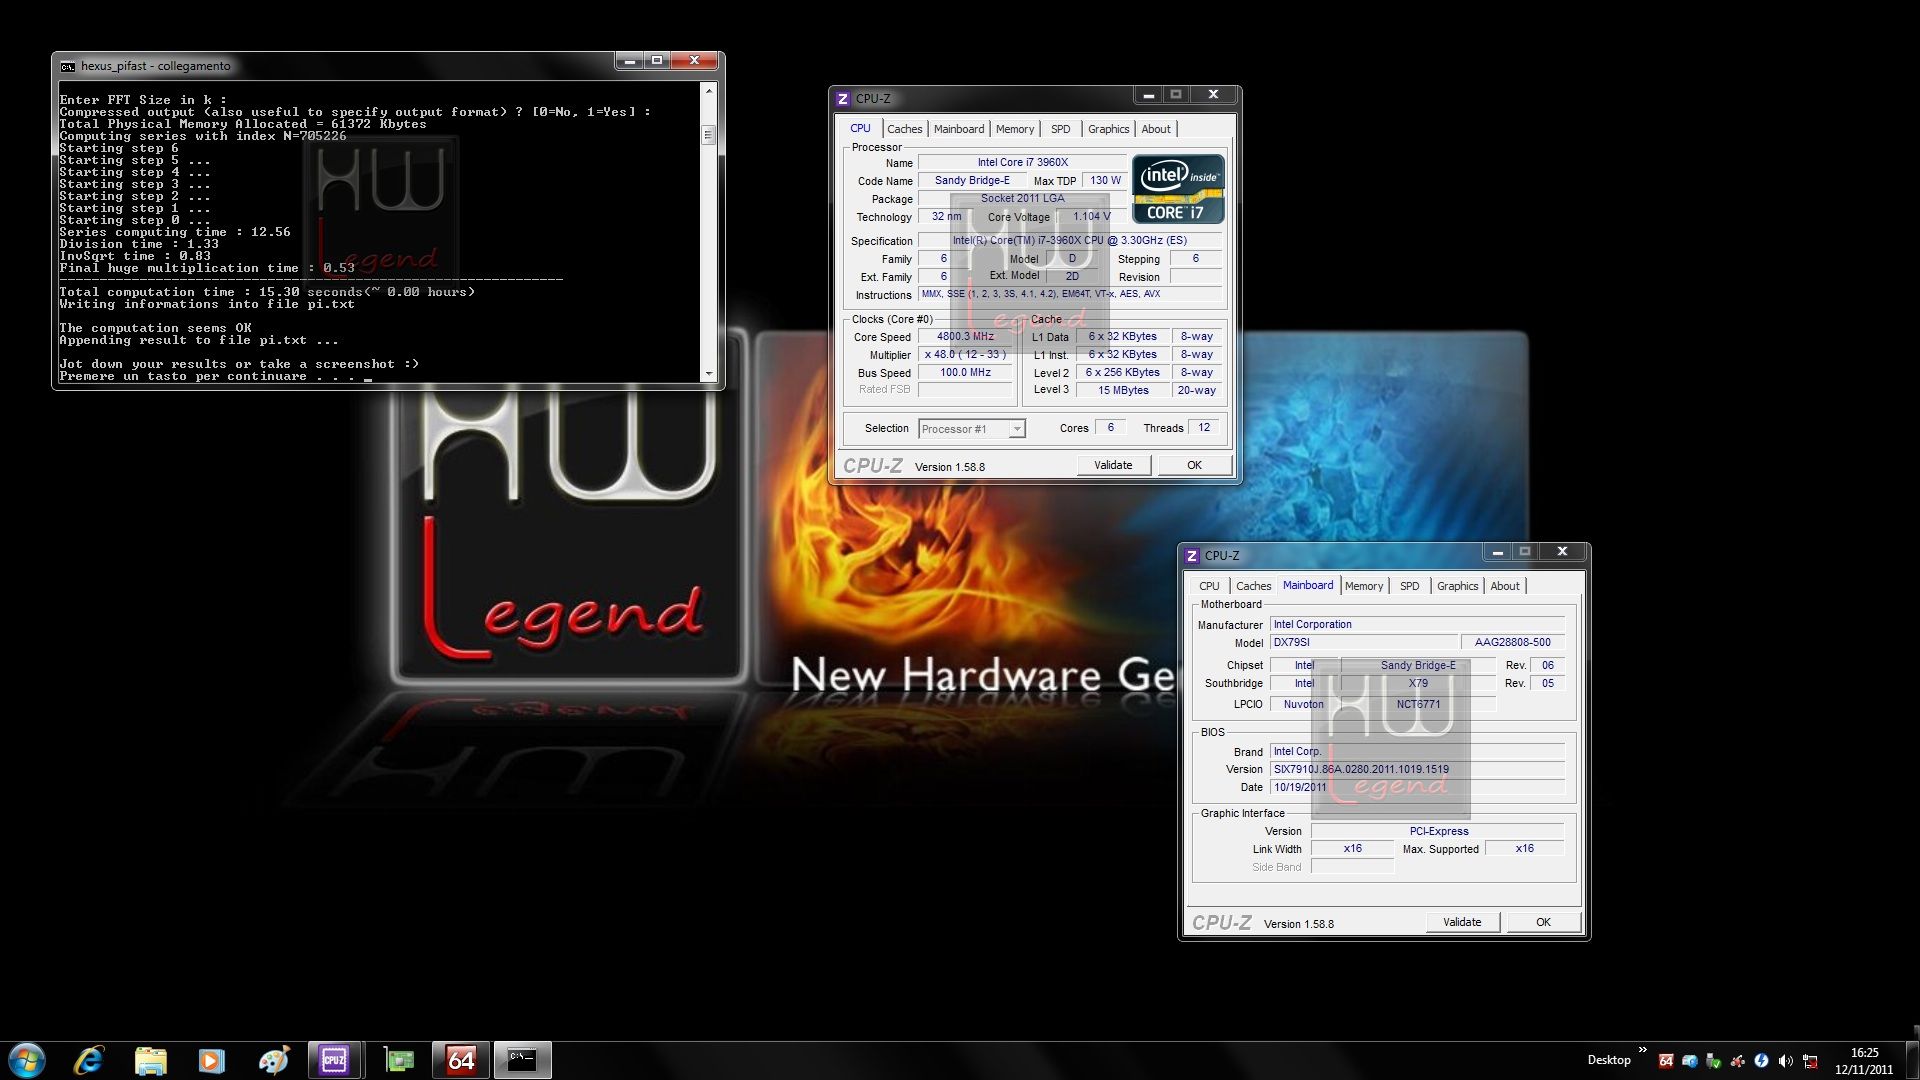Select SPD tab in upper CPU-Z window
The height and width of the screenshot is (1080, 1920).
point(1061,129)
